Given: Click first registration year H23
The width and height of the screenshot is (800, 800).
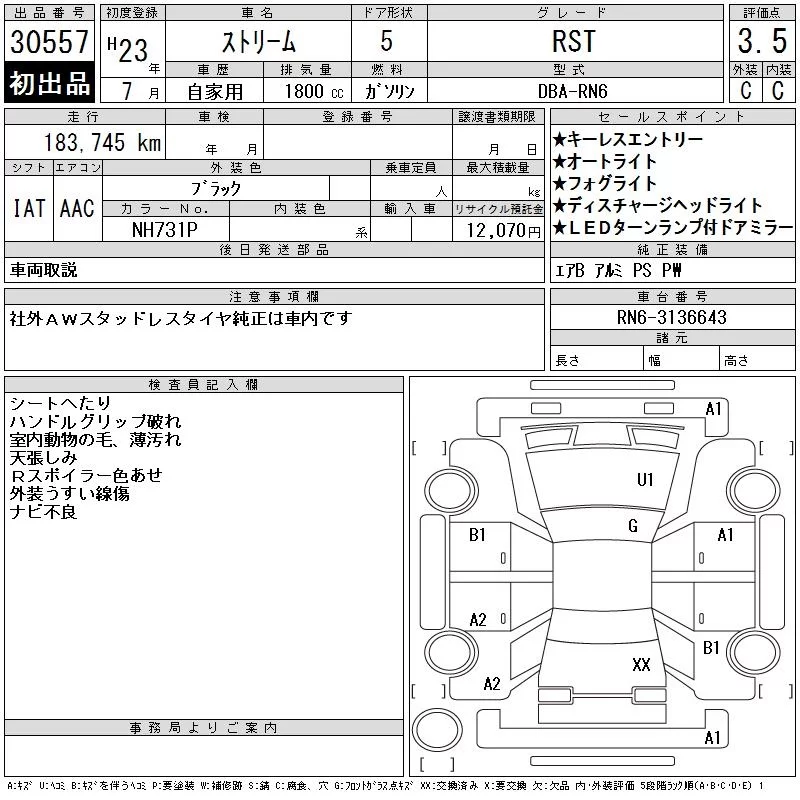Looking at the screenshot, I should tap(128, 49).
